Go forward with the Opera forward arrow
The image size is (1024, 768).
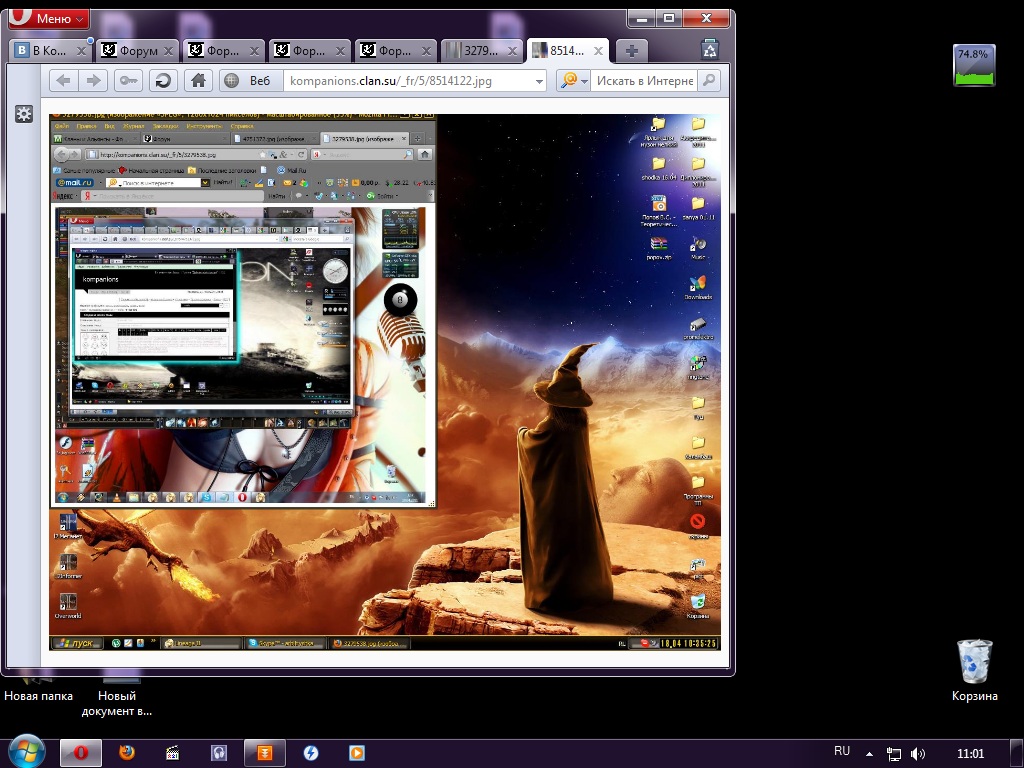pos(93,80)
